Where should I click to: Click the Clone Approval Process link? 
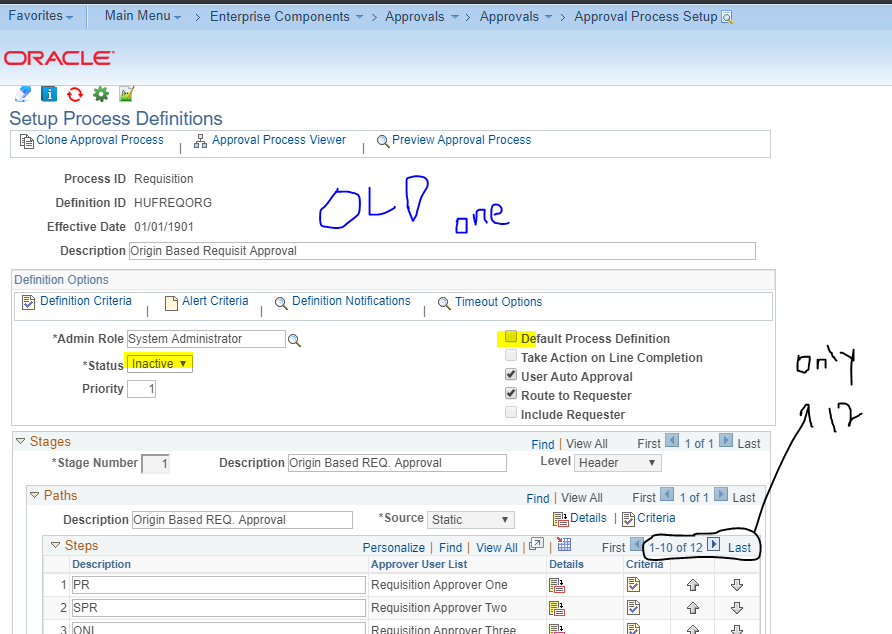point(99,140)
